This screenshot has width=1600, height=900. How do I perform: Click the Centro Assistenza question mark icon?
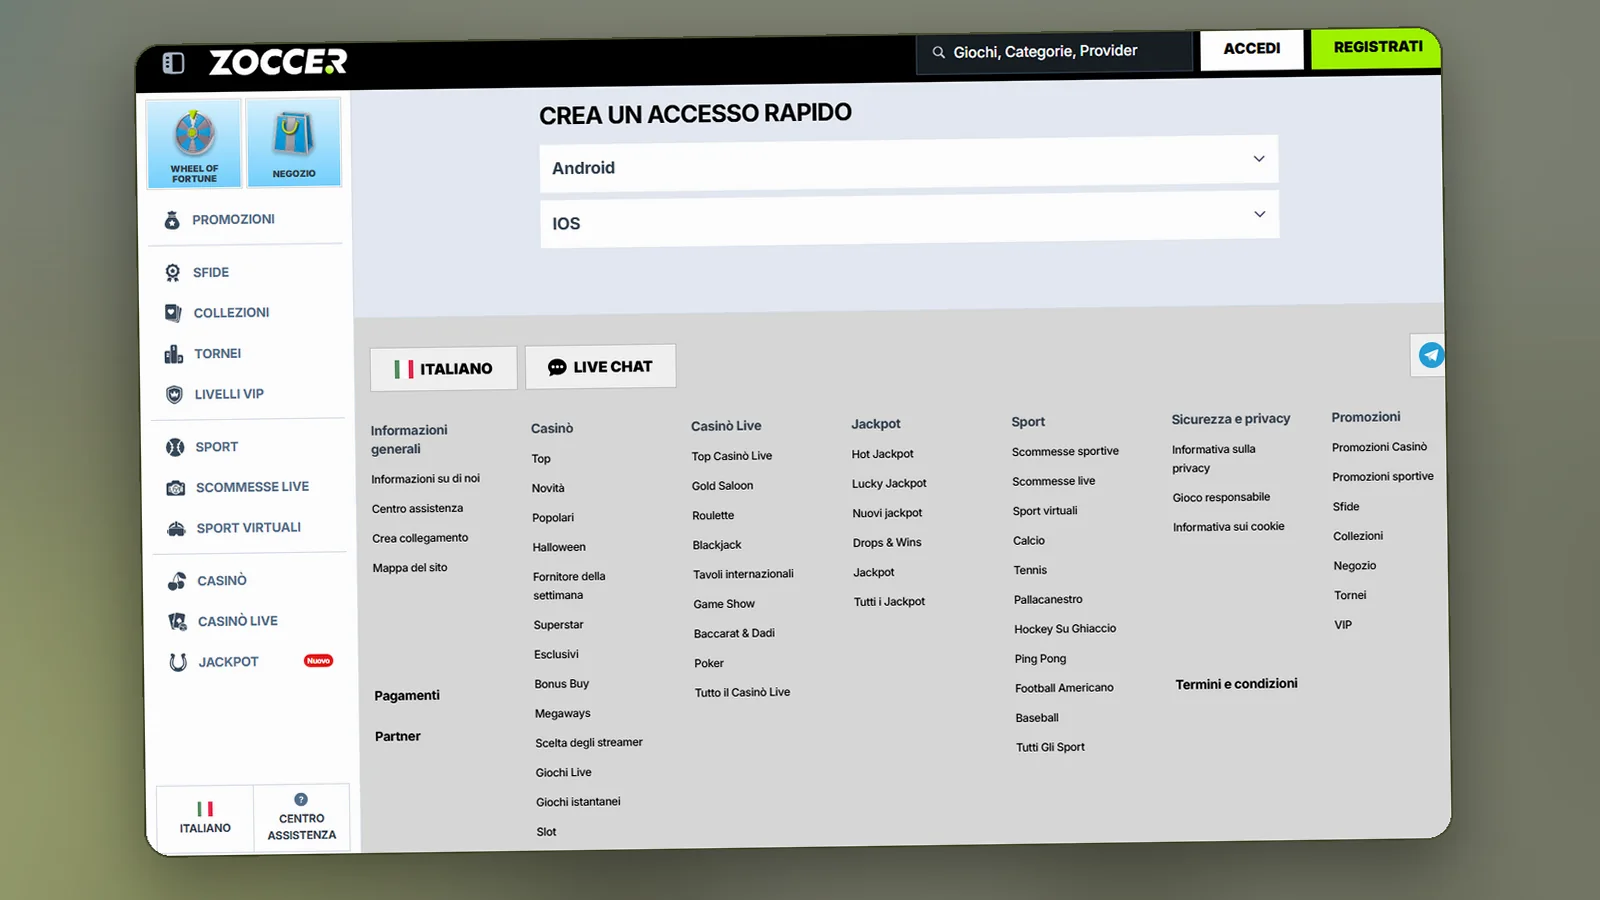301,800
